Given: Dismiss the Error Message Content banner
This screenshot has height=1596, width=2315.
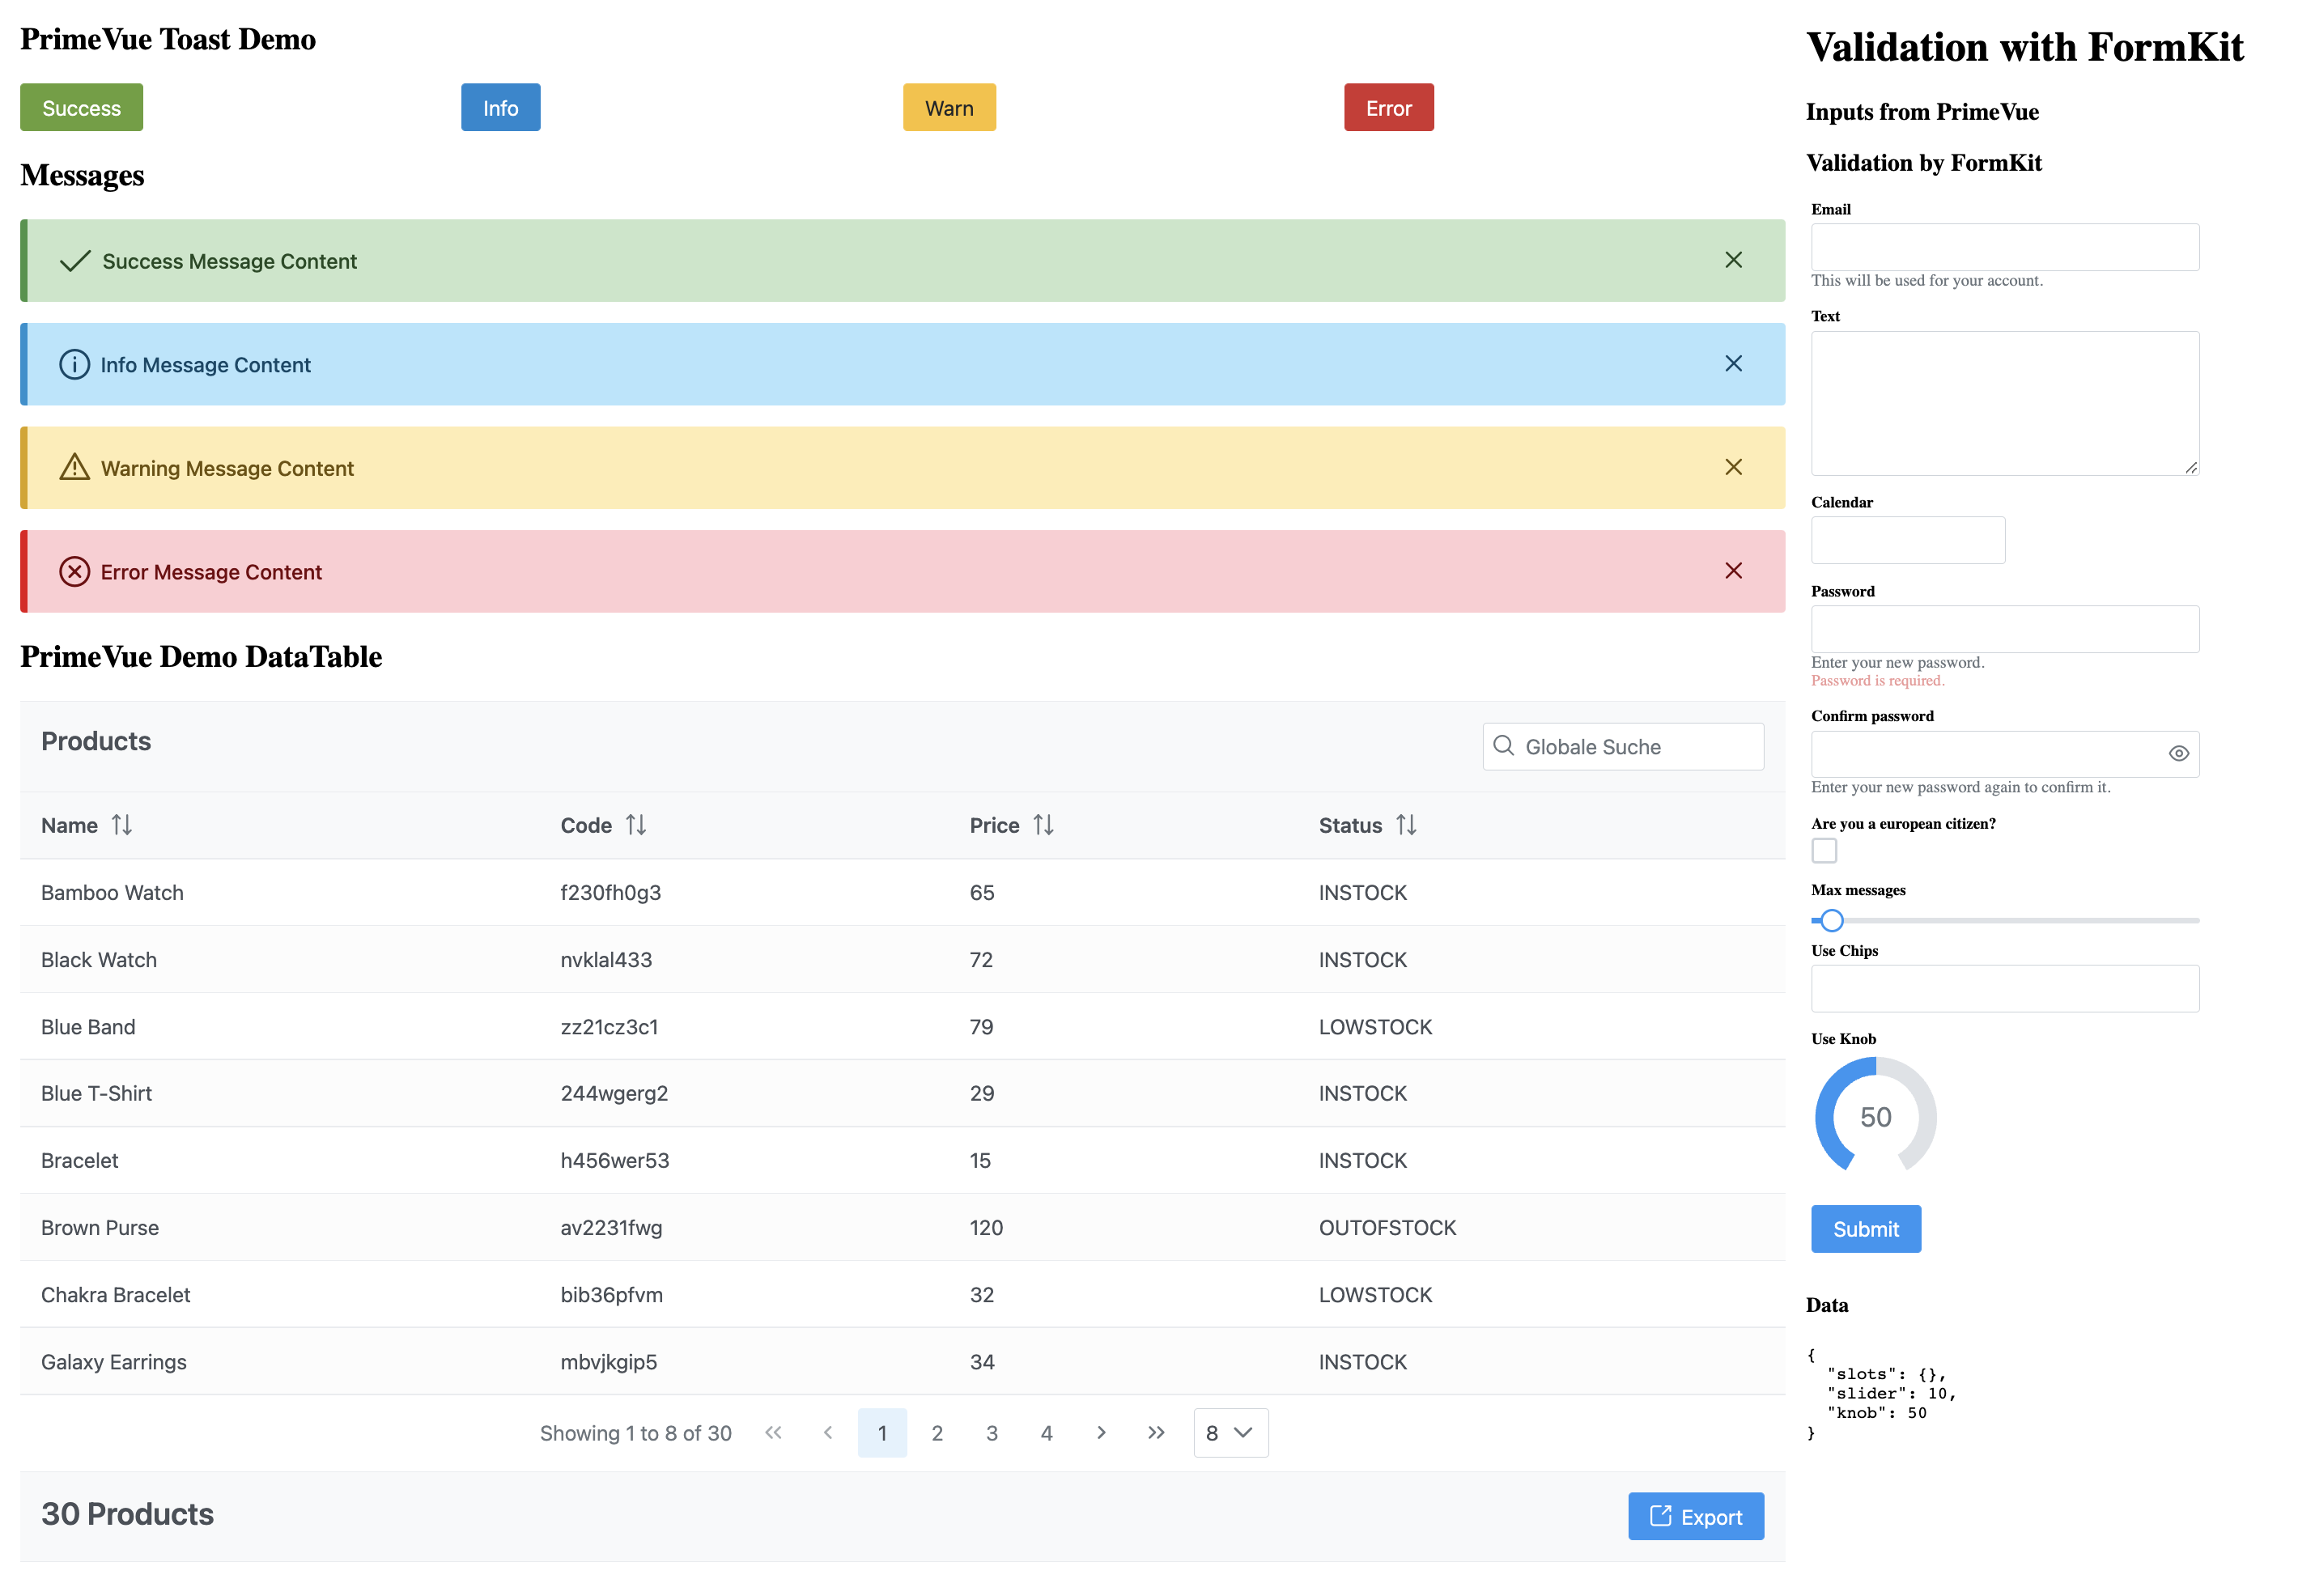Looking at the screenshot, I should click(x=1733, y=571).
